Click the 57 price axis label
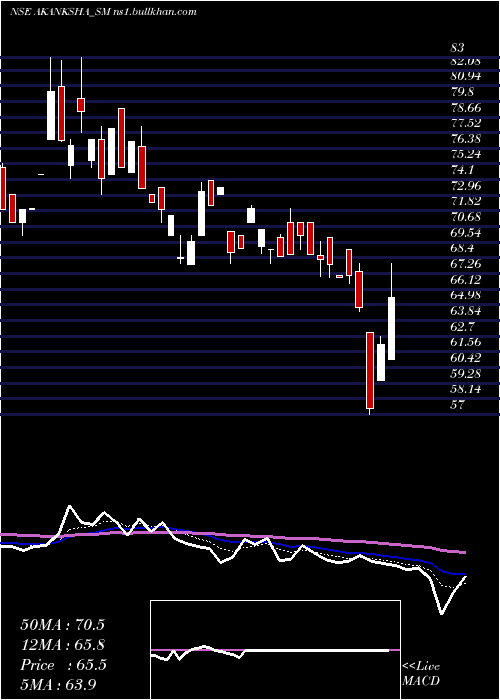The width and height of the screenshot is (500, 700). tap(458, 405)
